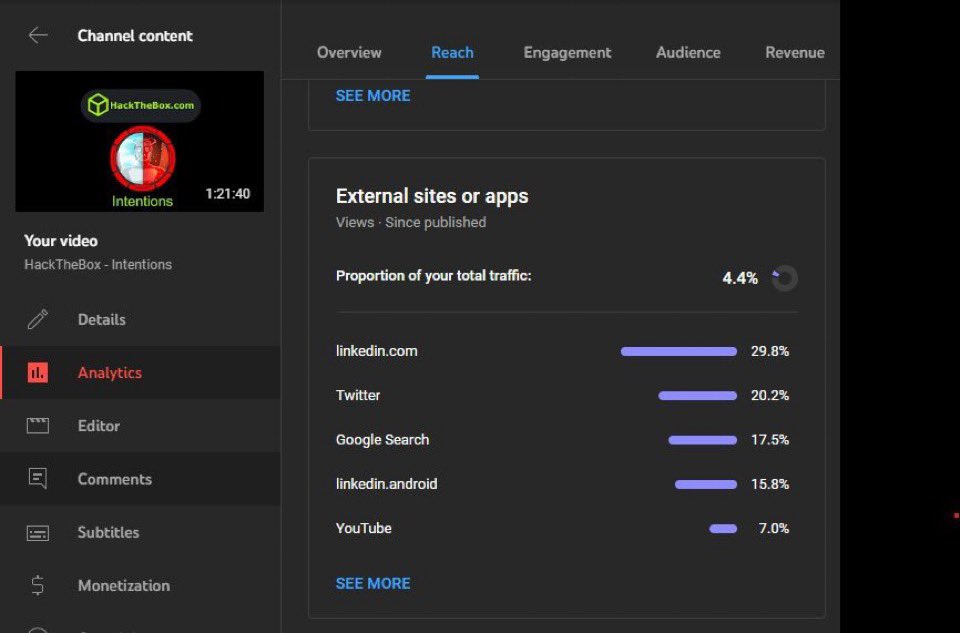960x633 pixels.
Task: Click the Analytics bar chart icon
Action: tap(38, 372)
